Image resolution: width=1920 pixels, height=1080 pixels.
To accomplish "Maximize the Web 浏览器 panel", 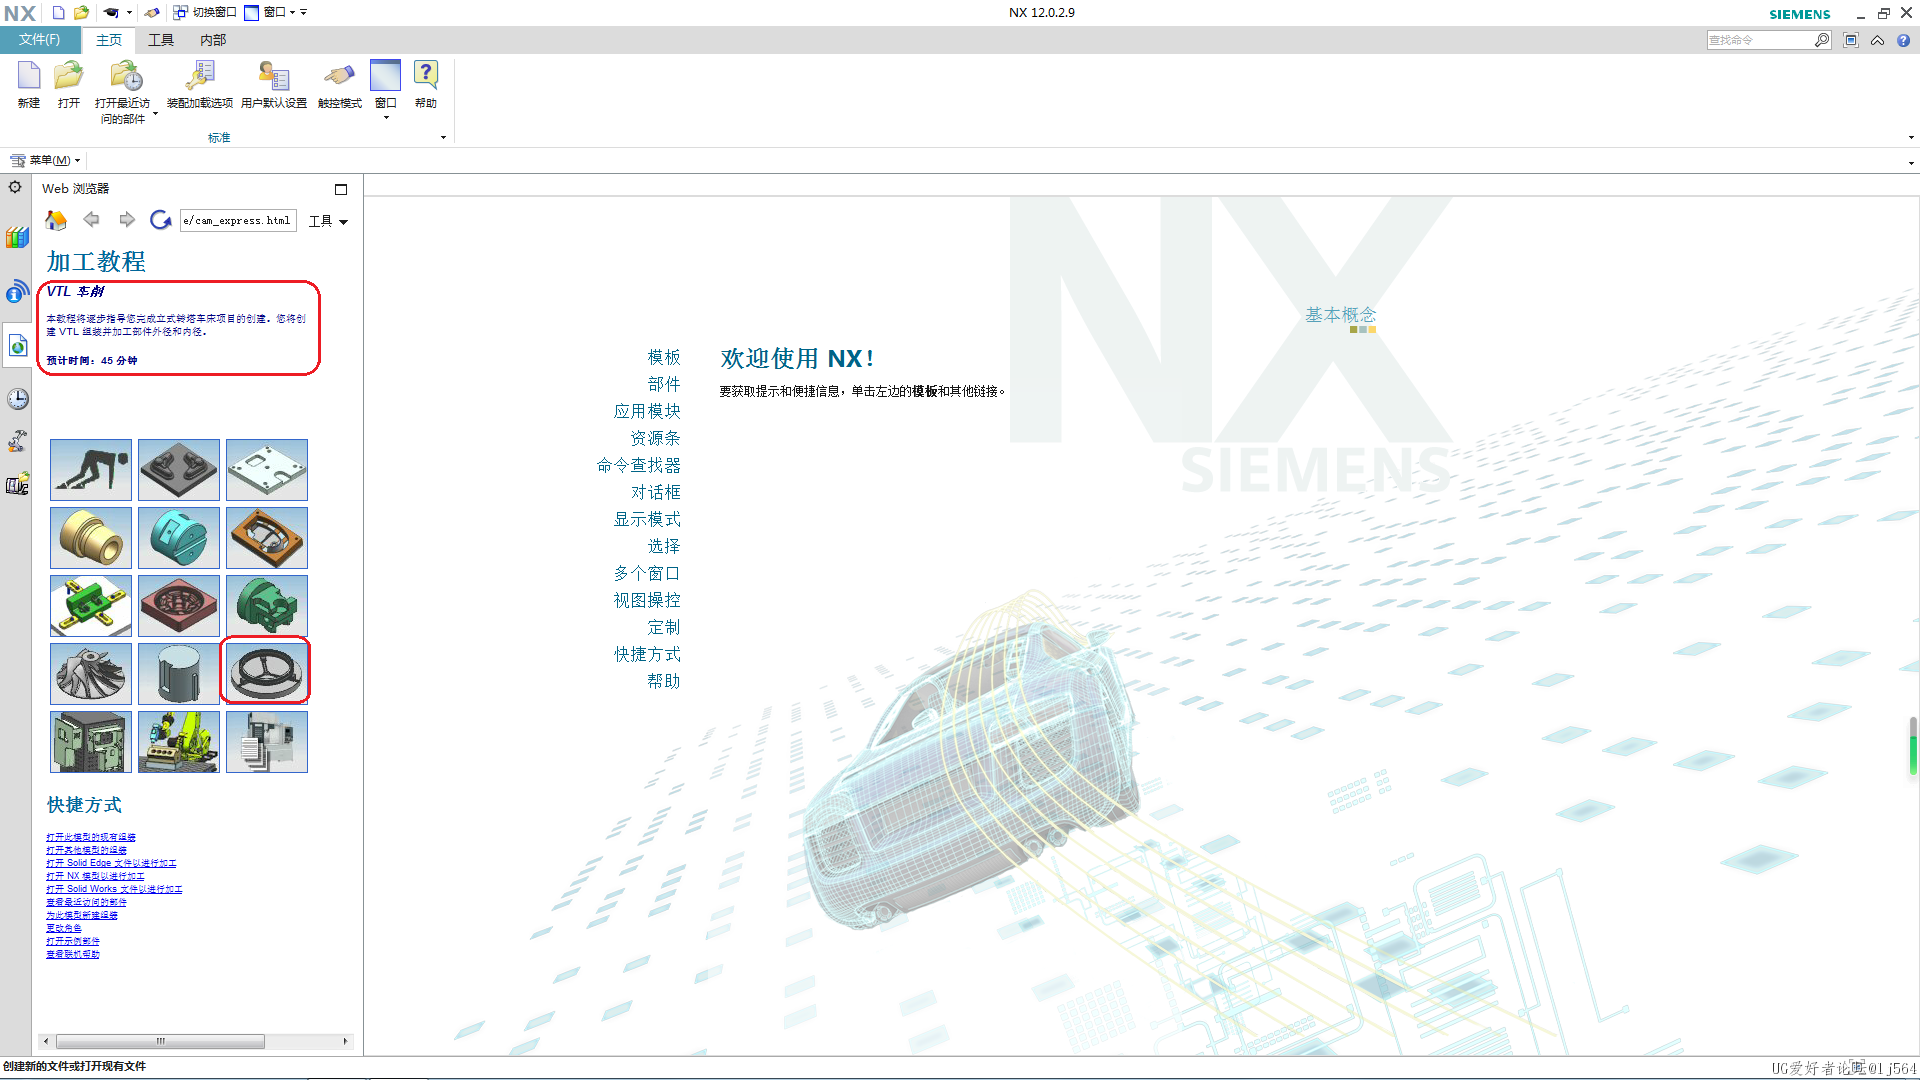I will point(341,189).
